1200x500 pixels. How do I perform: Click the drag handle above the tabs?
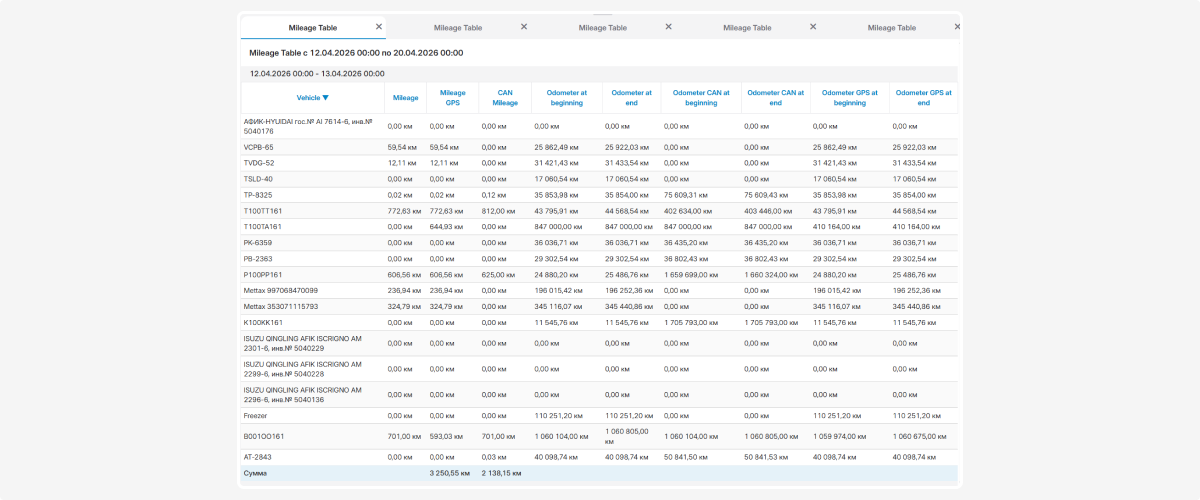(600, 14)
